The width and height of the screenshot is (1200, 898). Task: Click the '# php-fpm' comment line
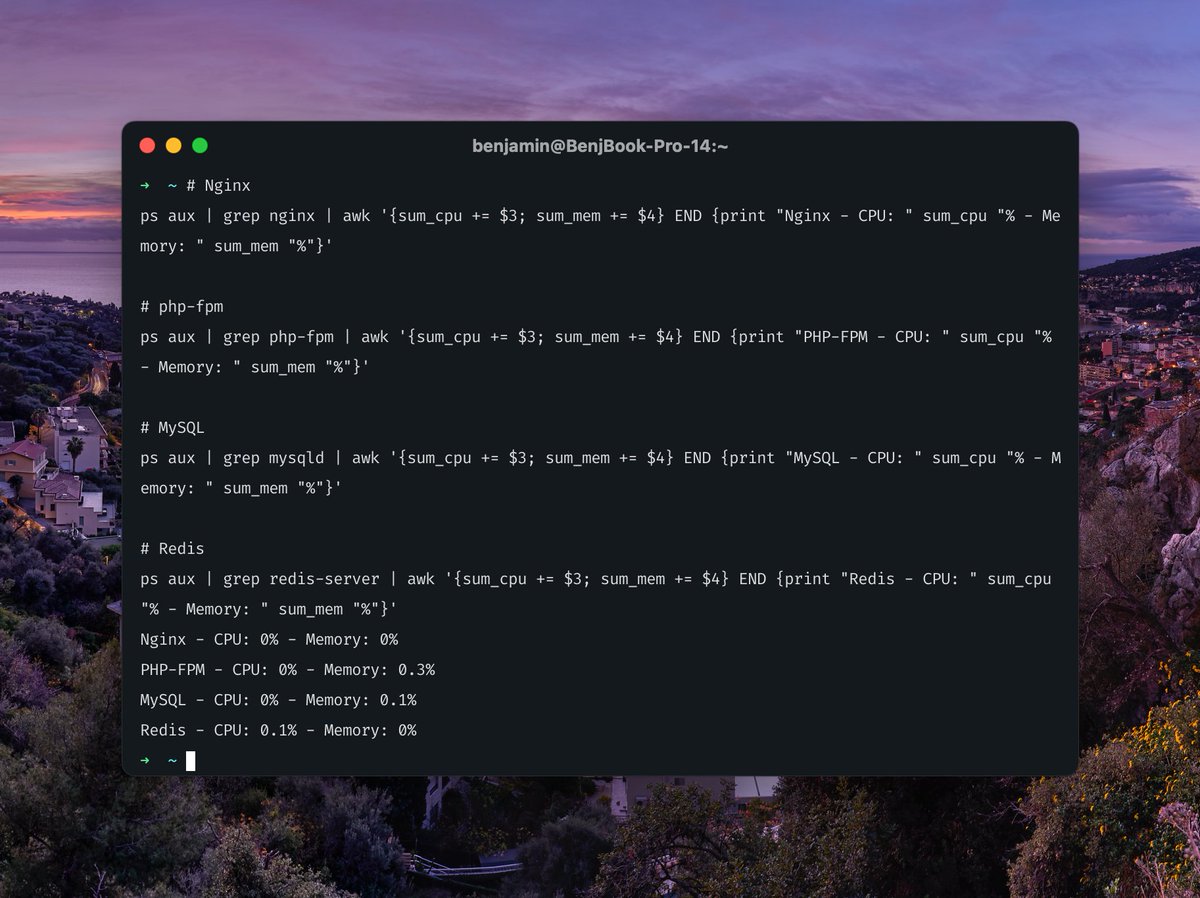pyautogui.click(x=182, y=306)
